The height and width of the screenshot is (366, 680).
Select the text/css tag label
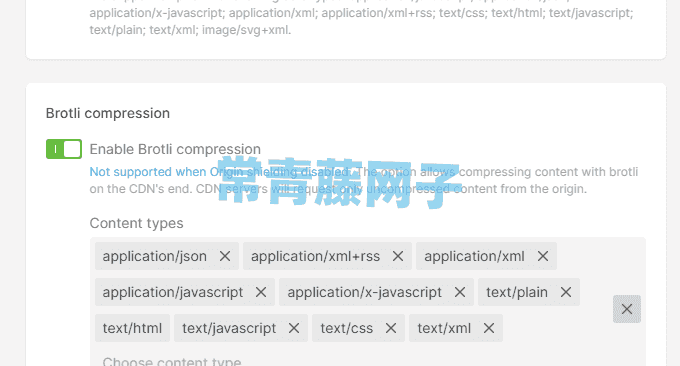347,328
